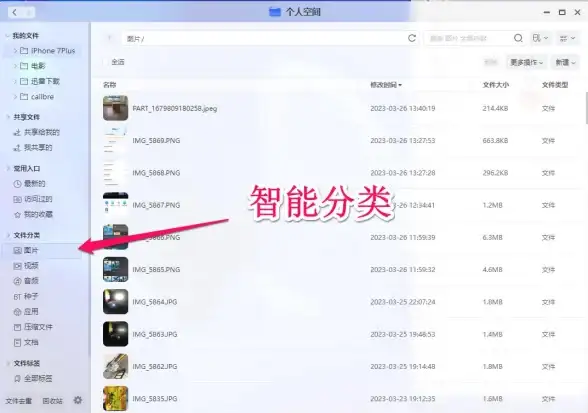The height and width of the screenshot is (413, 588).
Task: Click the file list vertical scrollbar
Action: (x=586, y=109)
